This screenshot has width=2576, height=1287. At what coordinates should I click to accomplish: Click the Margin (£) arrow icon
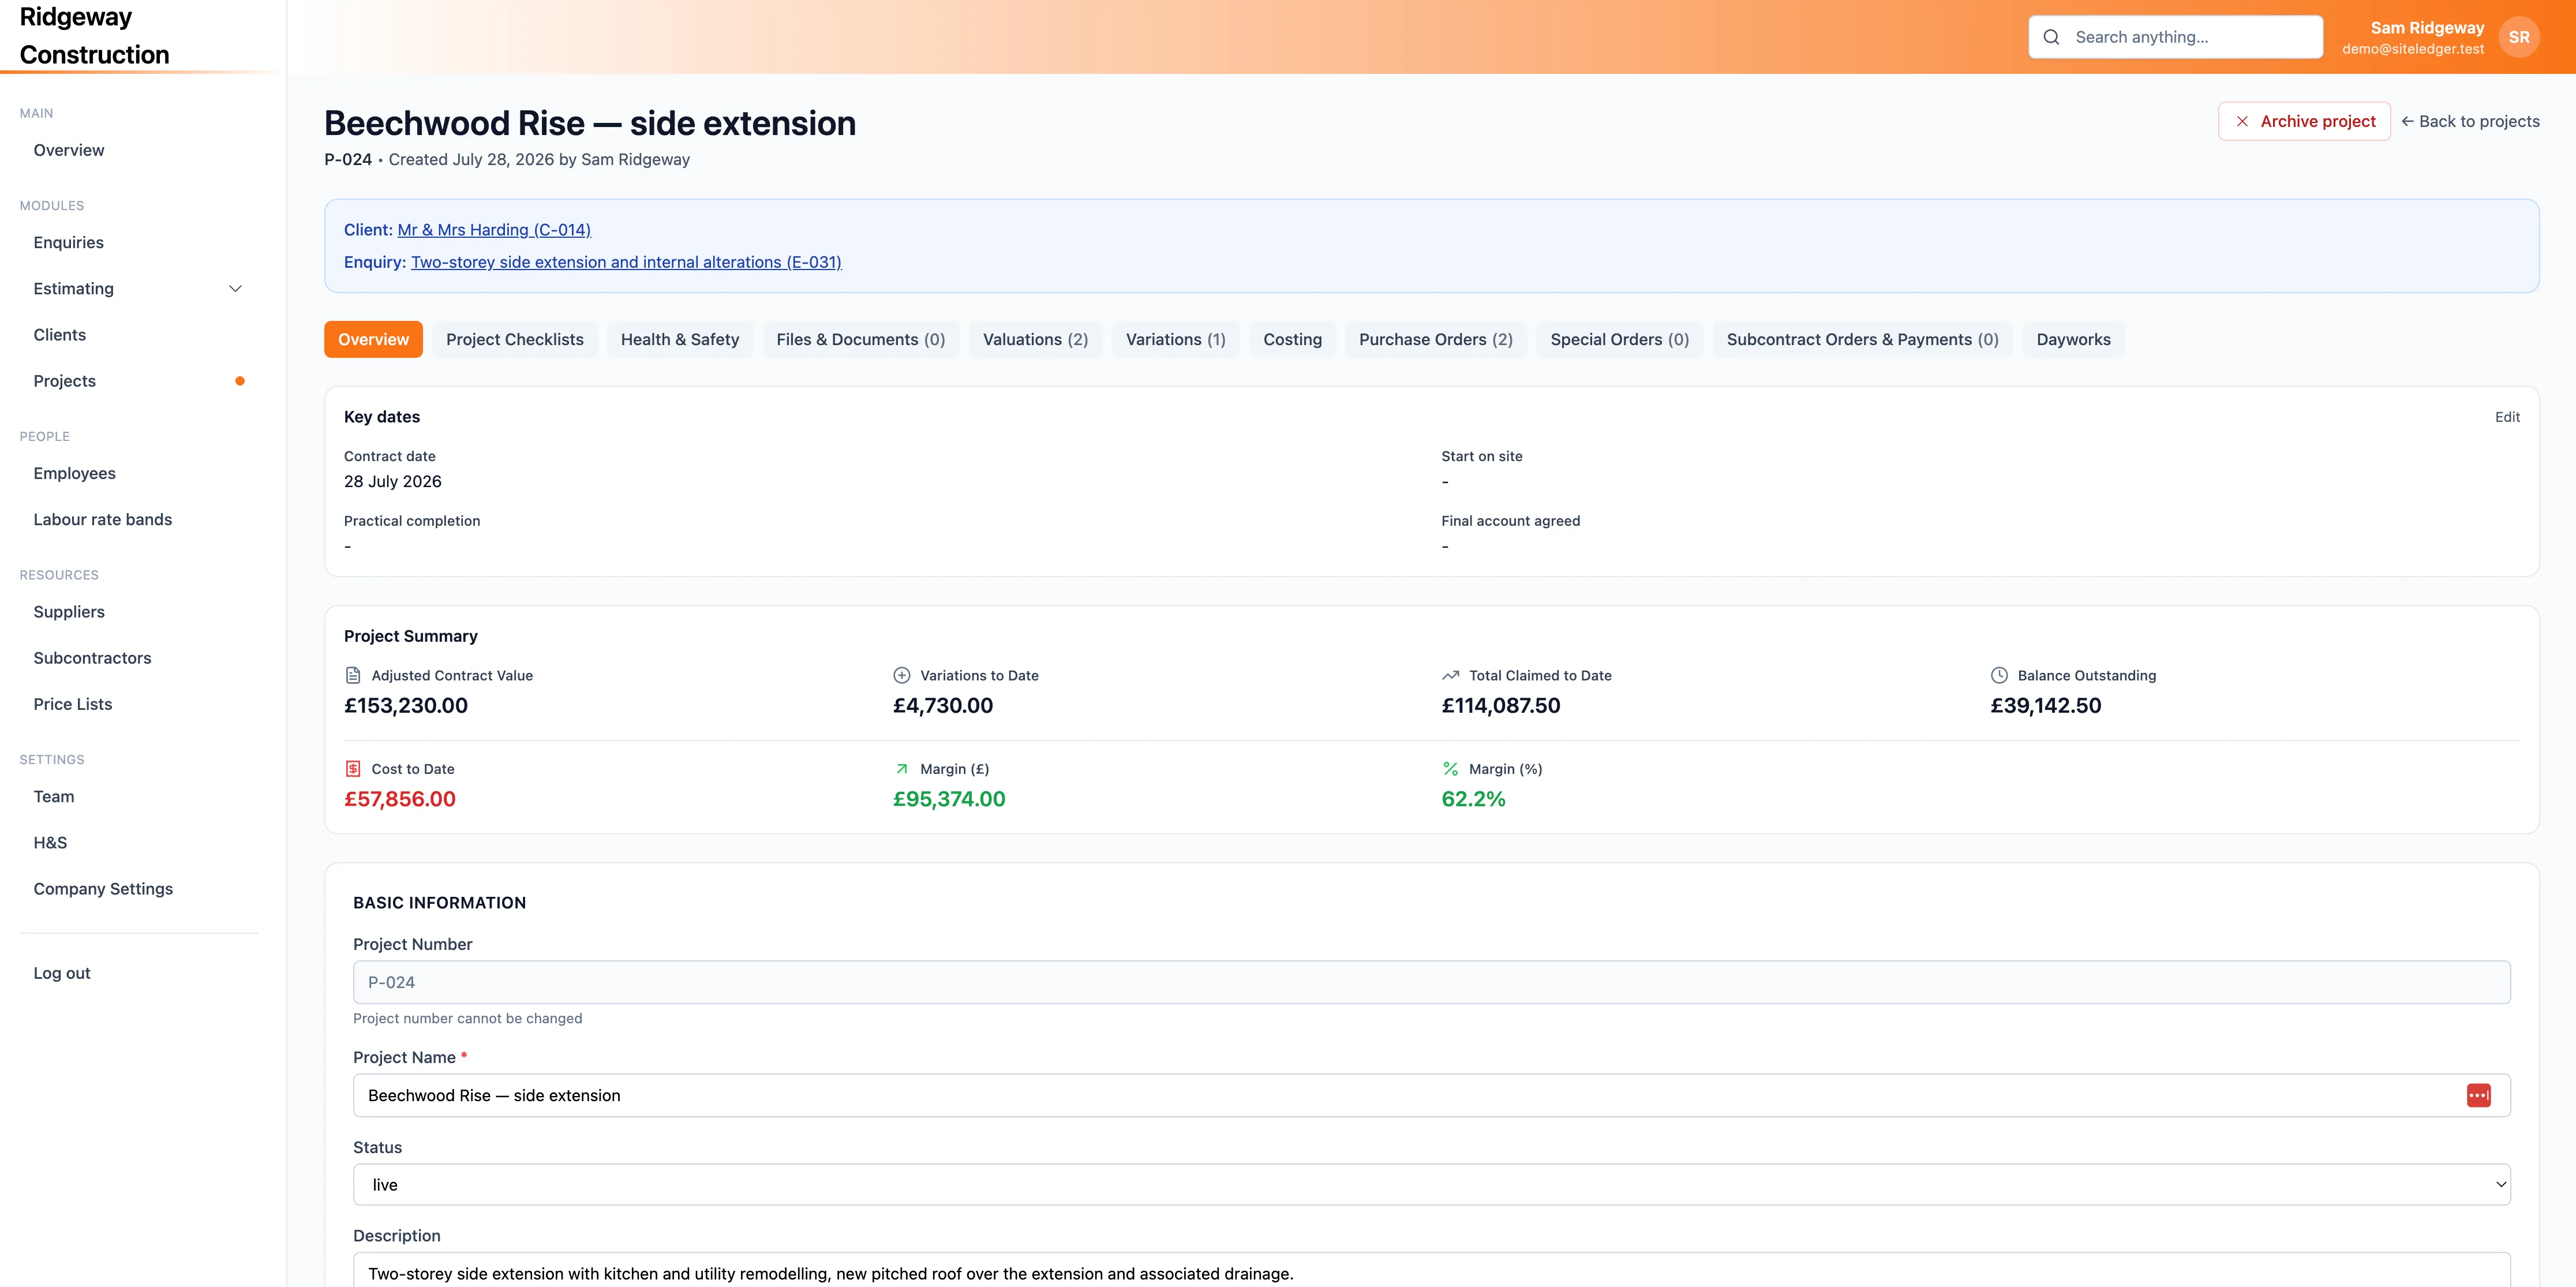point(901,769)
